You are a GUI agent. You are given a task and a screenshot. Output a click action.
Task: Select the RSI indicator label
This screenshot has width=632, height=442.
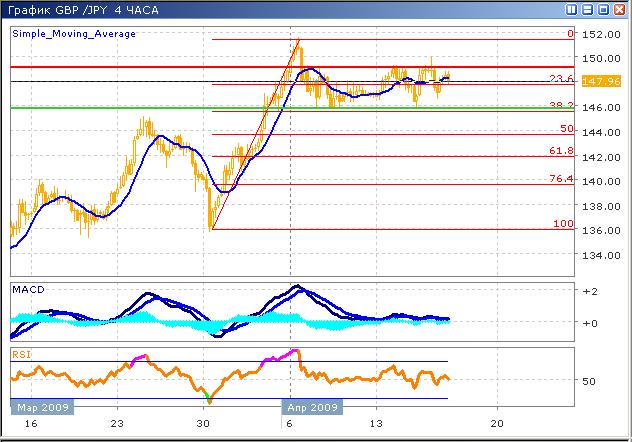point(21,353)
